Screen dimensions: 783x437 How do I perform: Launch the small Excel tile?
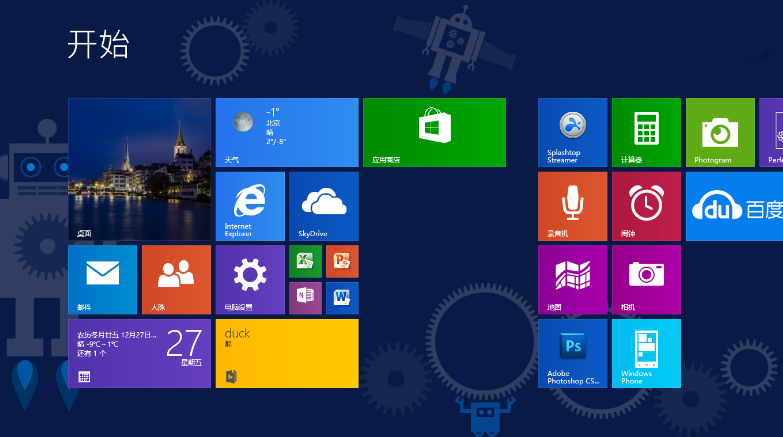pos(305,261)
